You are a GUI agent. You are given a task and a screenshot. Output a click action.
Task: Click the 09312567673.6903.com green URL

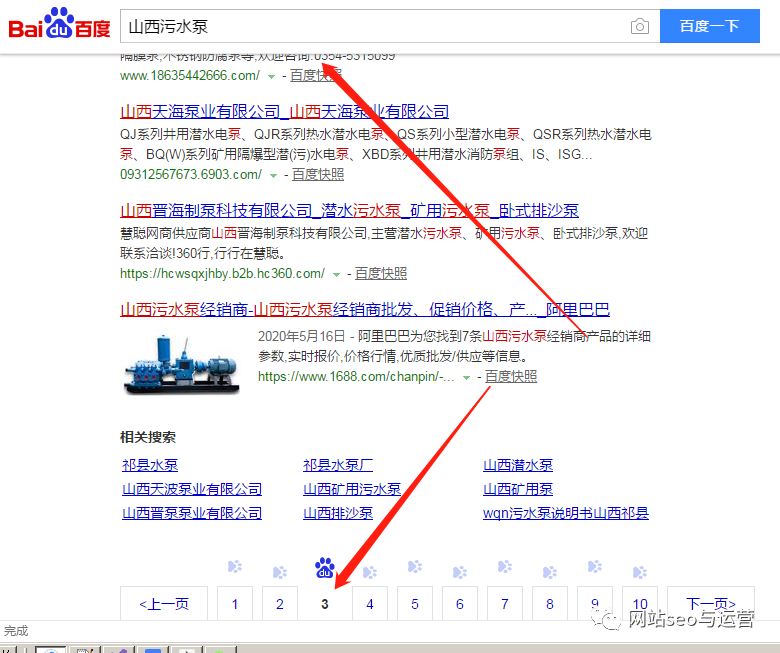(191, 175)
